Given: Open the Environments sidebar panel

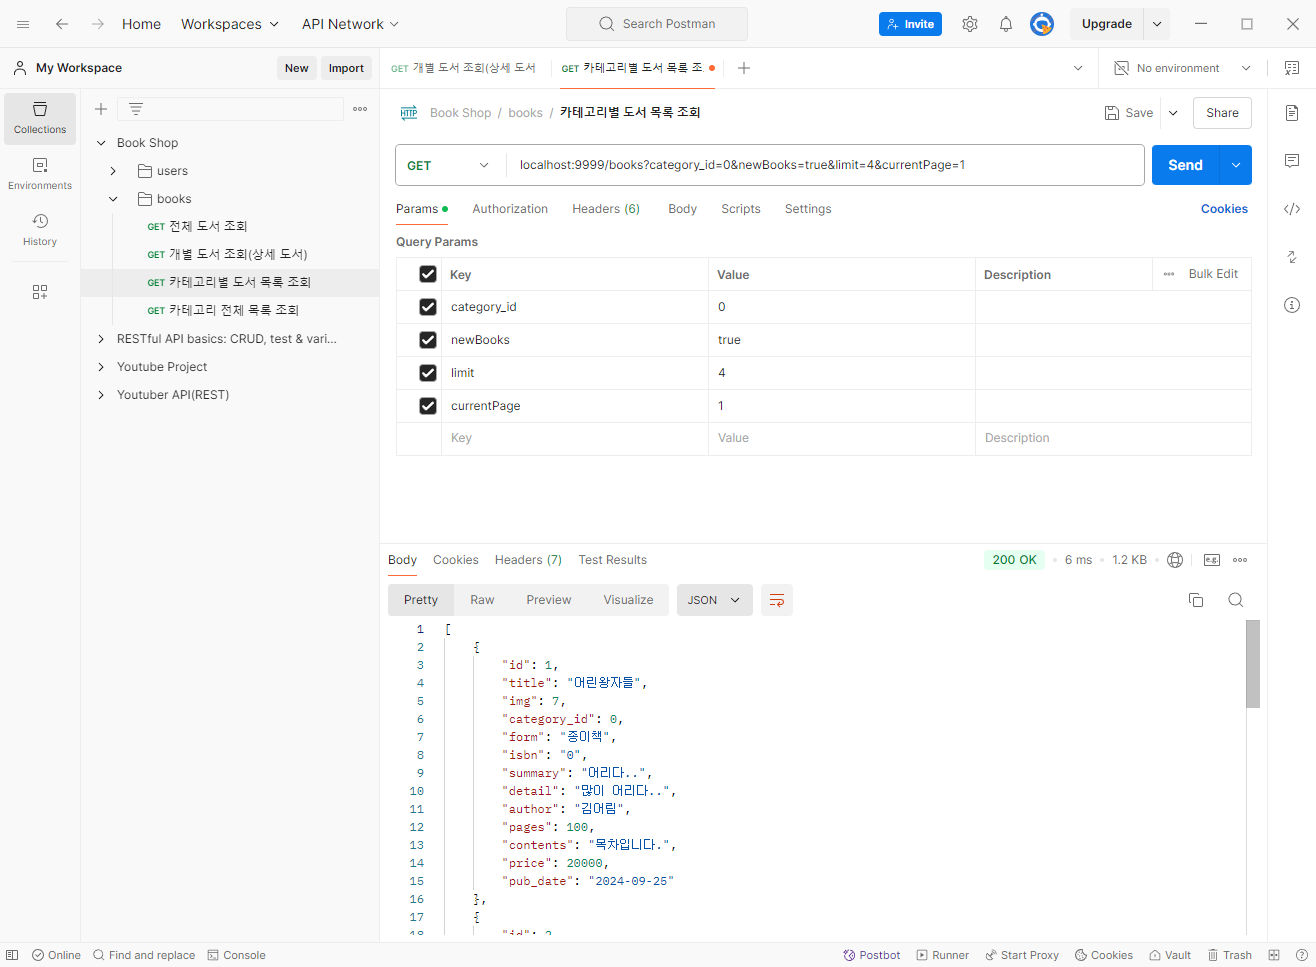Looking at the screenshot, I should tap(40, 174).
